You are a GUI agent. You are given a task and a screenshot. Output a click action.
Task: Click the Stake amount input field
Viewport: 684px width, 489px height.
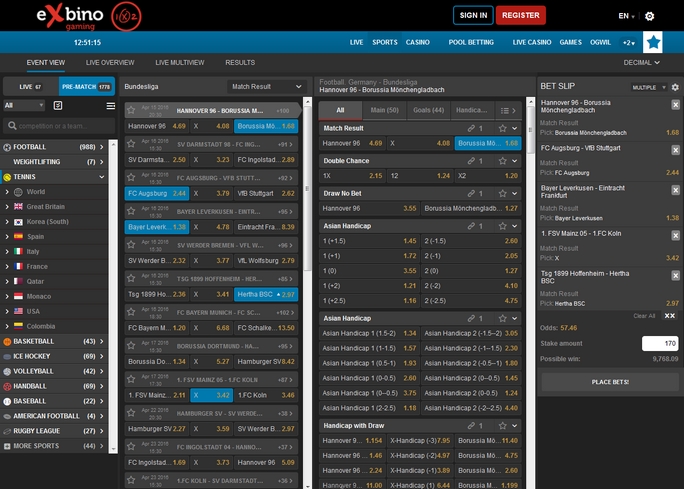660,344
